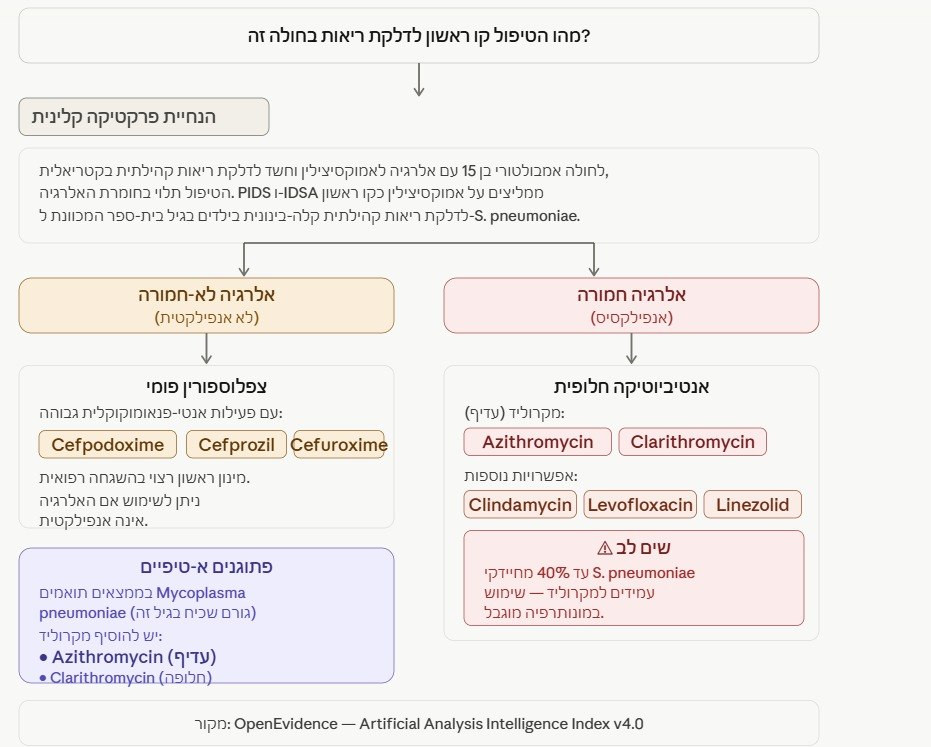
Task: Select the Cefpodoxime chip
Action: pos(107,445)
